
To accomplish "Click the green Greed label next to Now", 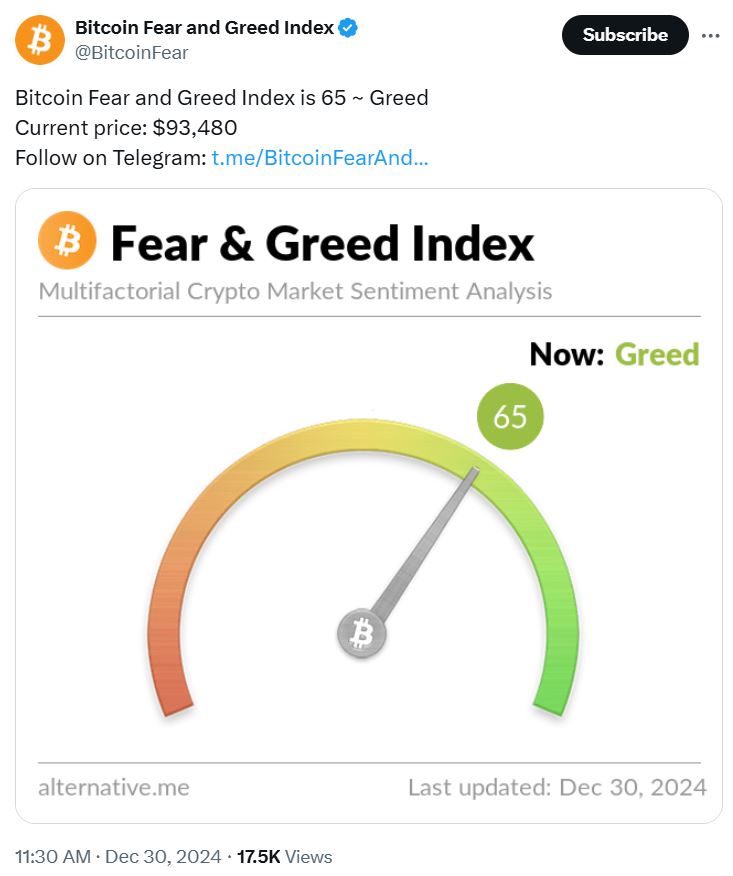I will click(657, 354).
